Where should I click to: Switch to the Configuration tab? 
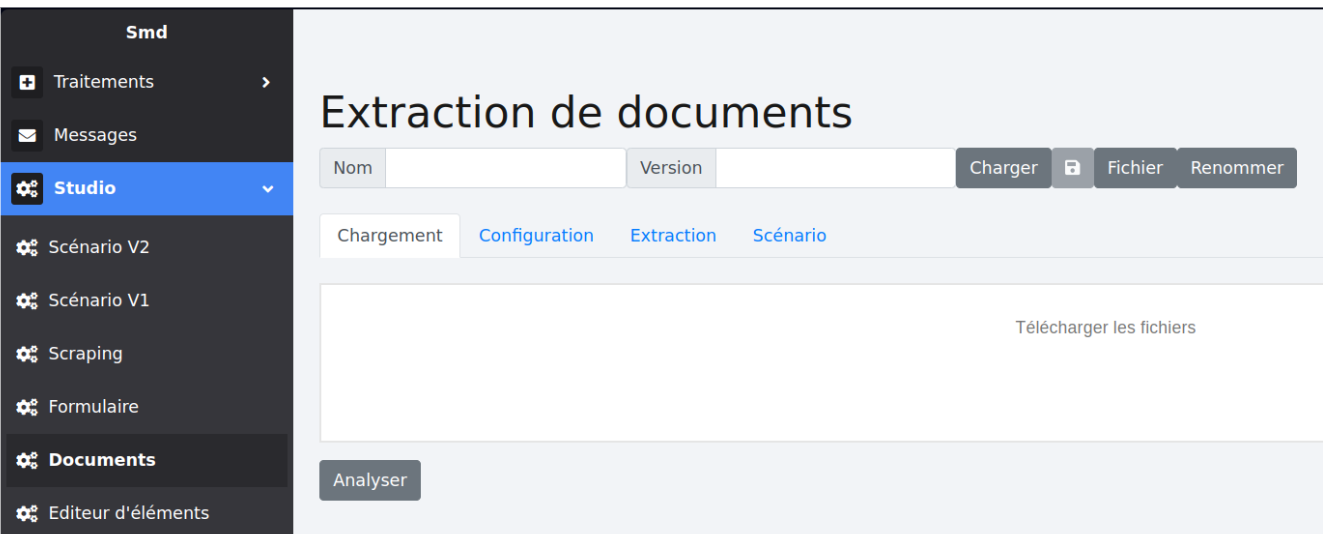point(536,236)
